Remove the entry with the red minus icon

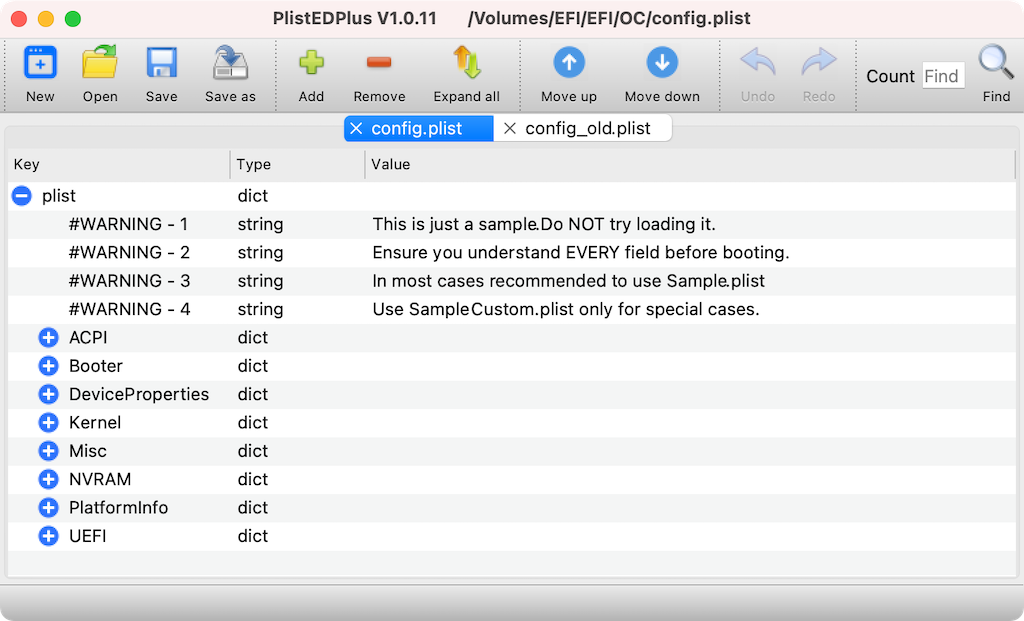pos(379,63)
